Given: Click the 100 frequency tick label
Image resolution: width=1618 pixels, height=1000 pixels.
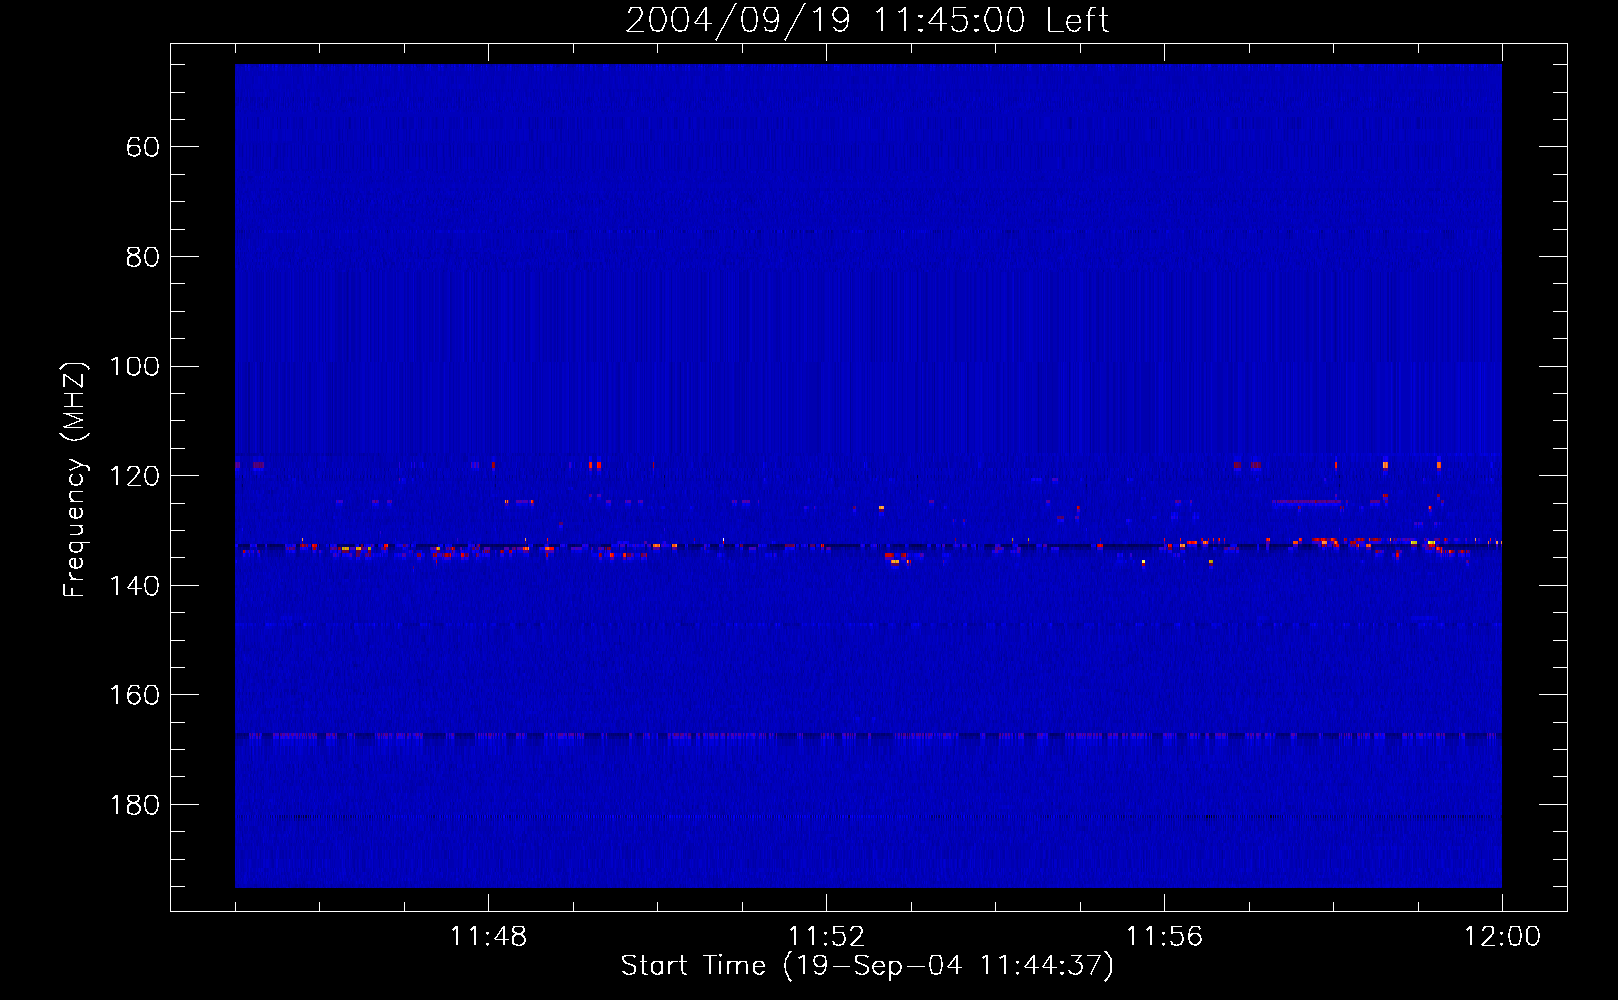Looking at the screenshot, I should (x=134, y=367).
